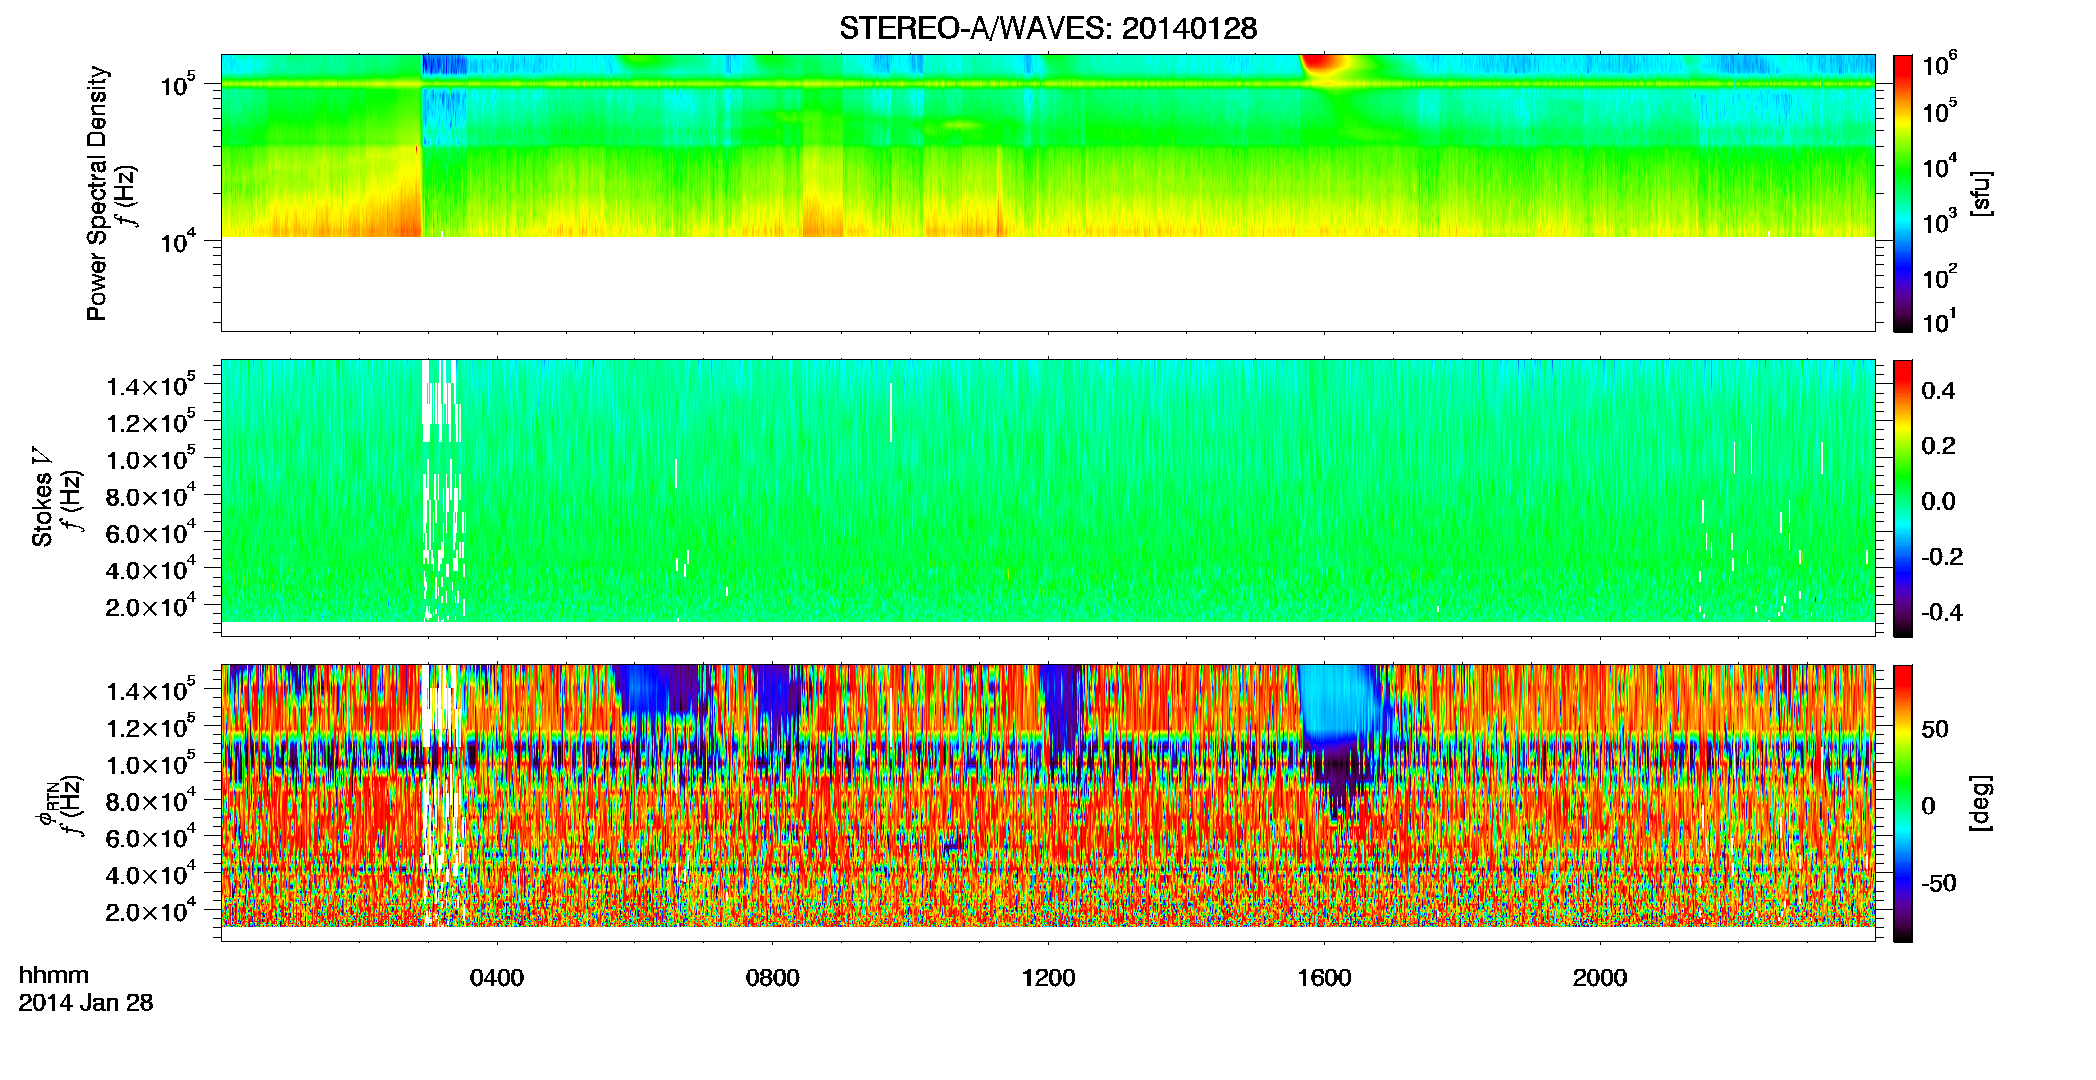Click the -0.4 label on the Stokes colorbar
Image resolution: width=2096 pixels, height=1080 pixels.
[1943, 613]
